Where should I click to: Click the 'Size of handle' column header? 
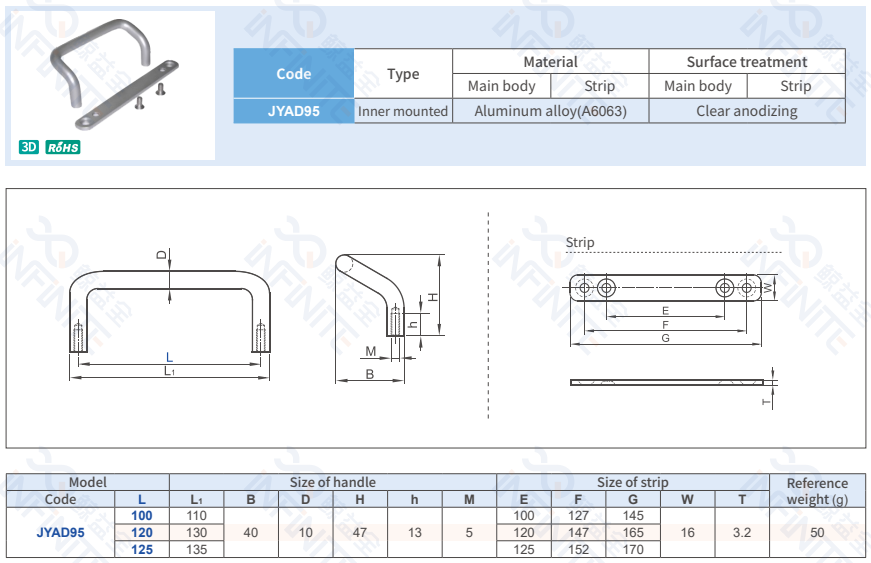332,482
